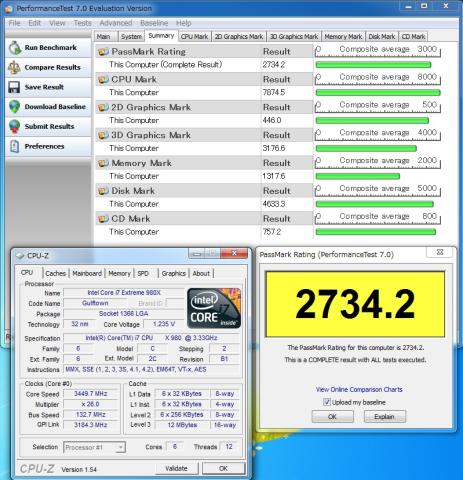Open the 3D Graphics Mark tab
This screenshot has width=463, height=480.
click(x=294, y=37)
